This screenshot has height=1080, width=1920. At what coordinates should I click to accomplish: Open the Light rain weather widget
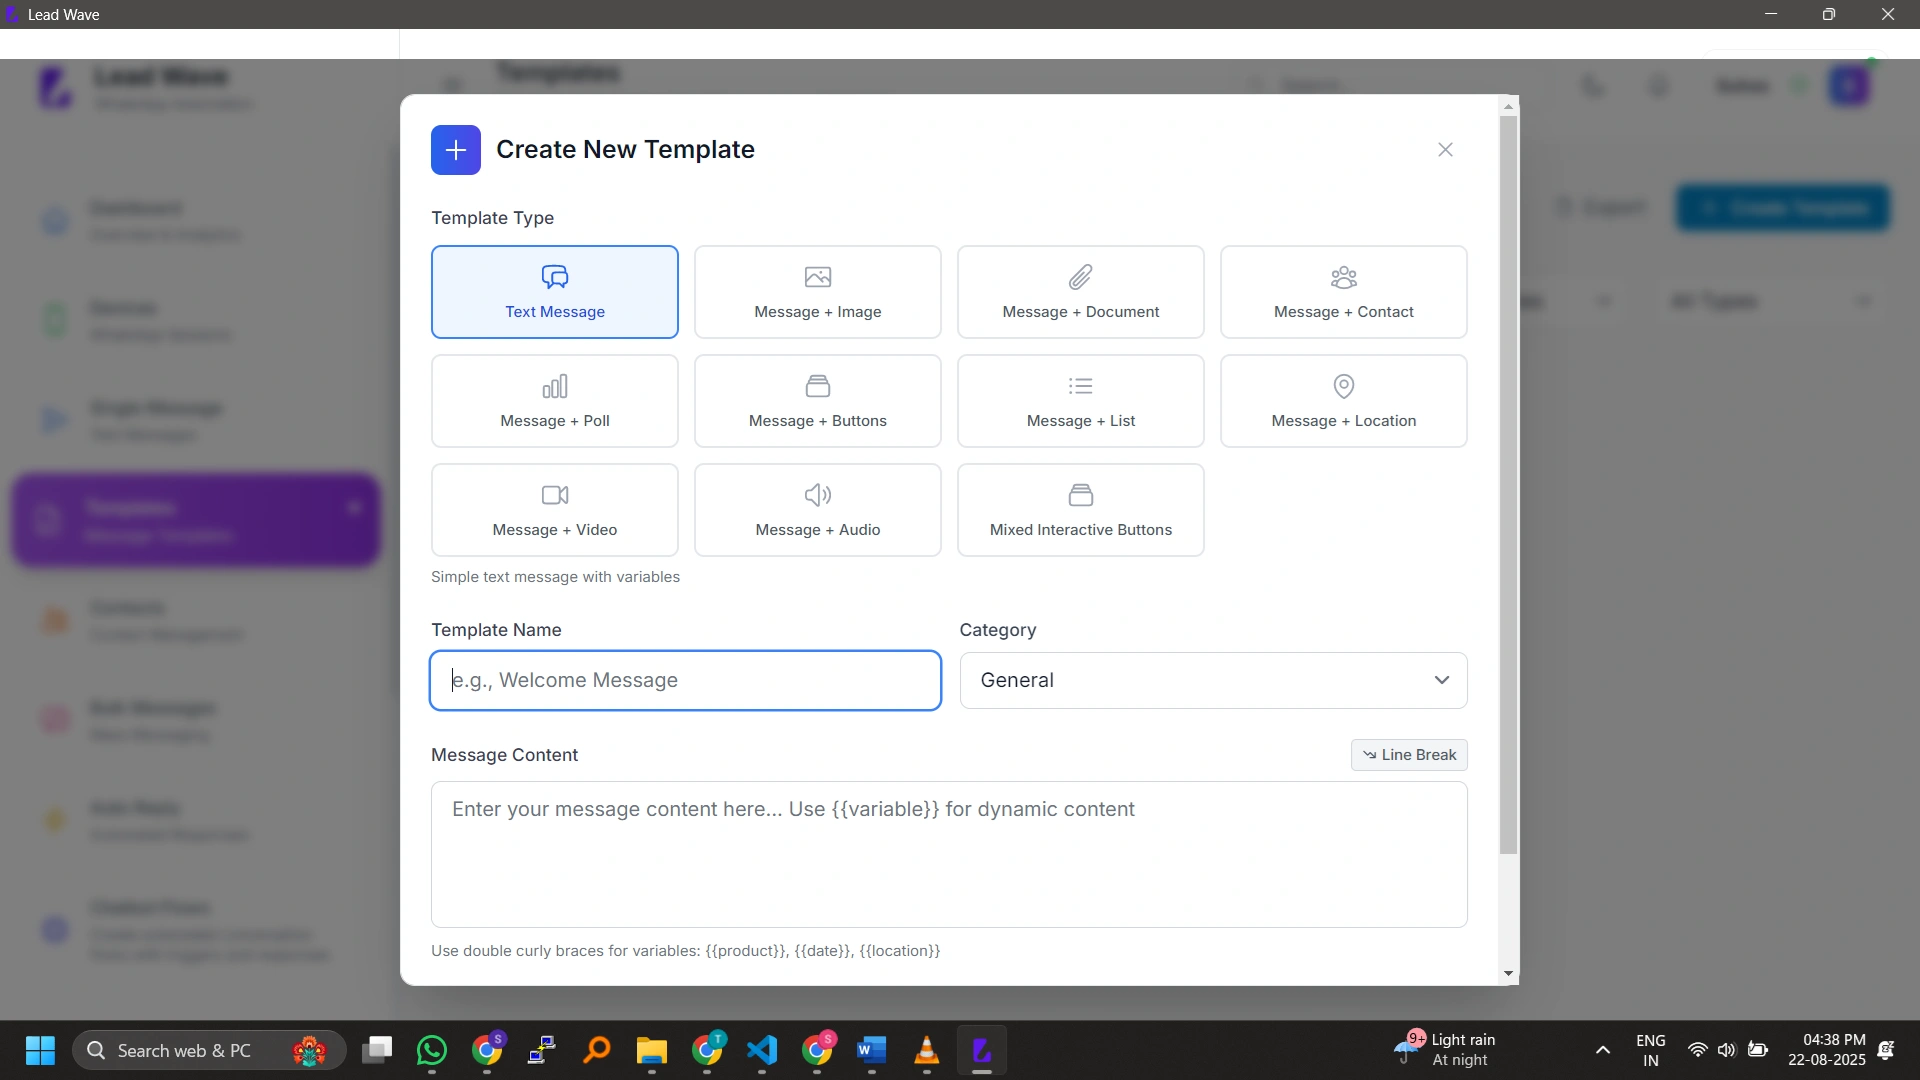(1446, 1050)
